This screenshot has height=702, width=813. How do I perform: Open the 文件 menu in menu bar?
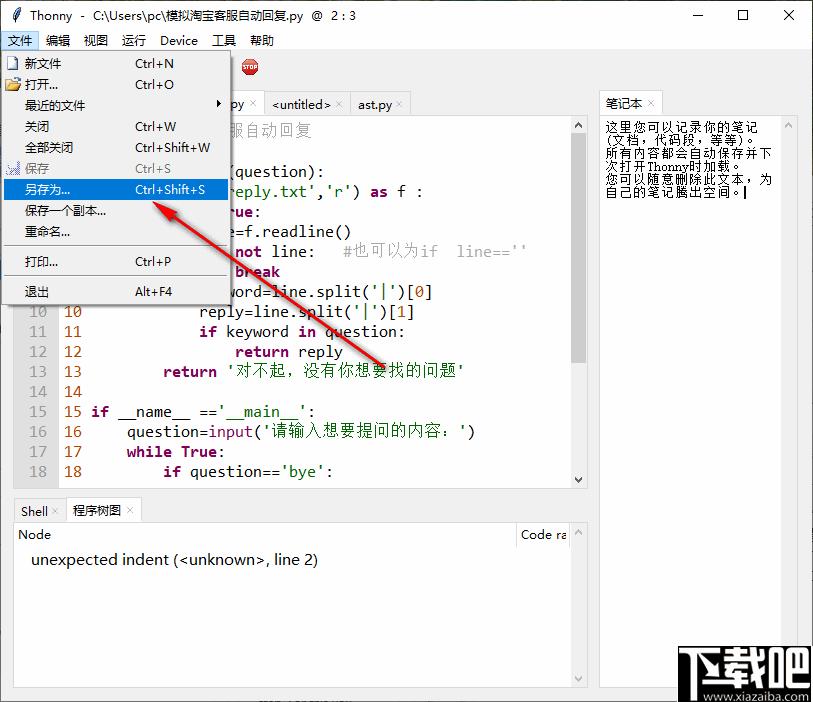pos(20,40)
